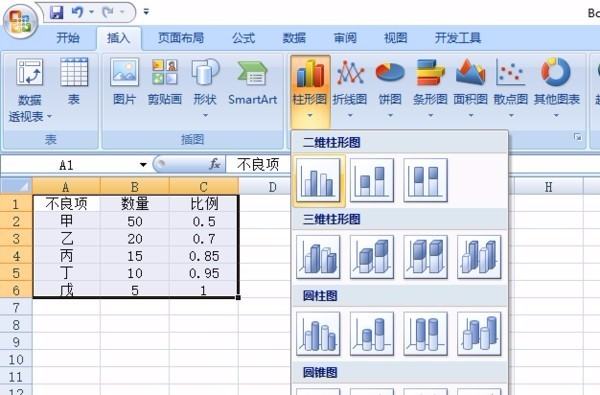Select row 7 header
This screenshot has height=395, width=600.
16,307
